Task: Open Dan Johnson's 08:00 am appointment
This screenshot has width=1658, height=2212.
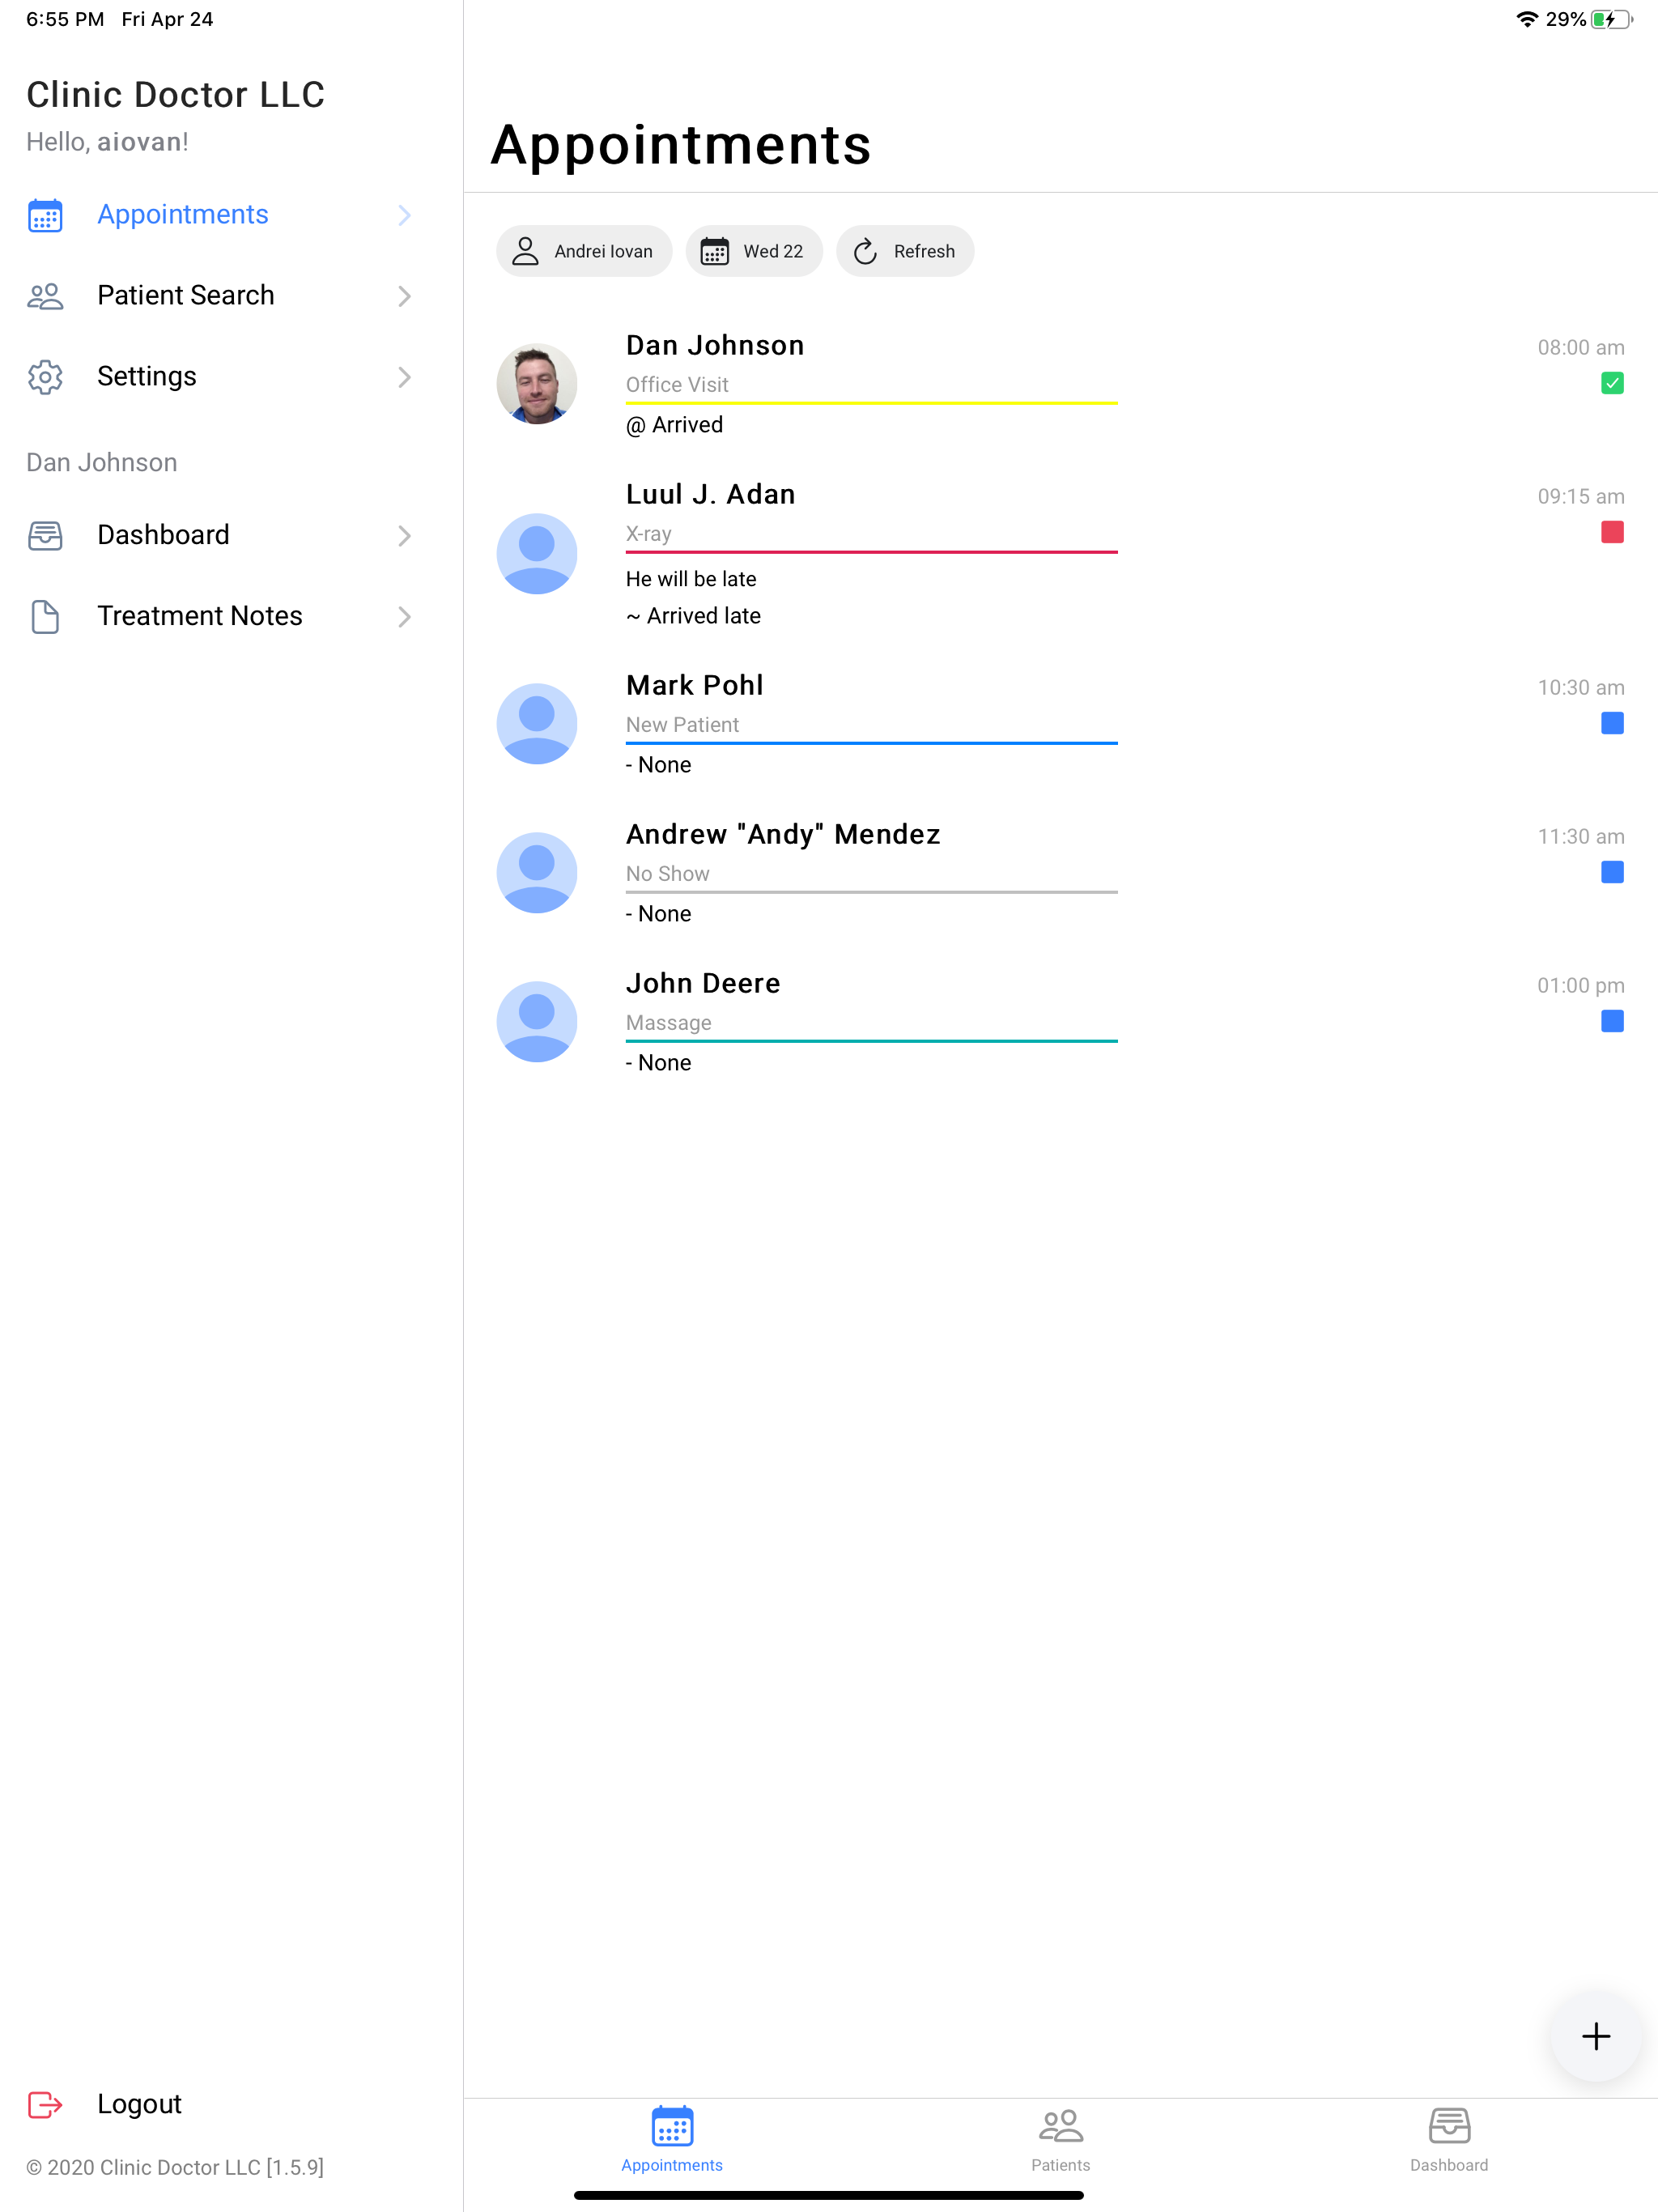Action: tap(1060, 385)
